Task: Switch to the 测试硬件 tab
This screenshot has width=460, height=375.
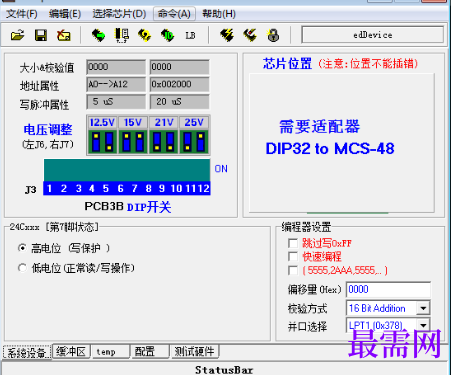Action: (194, 351)
